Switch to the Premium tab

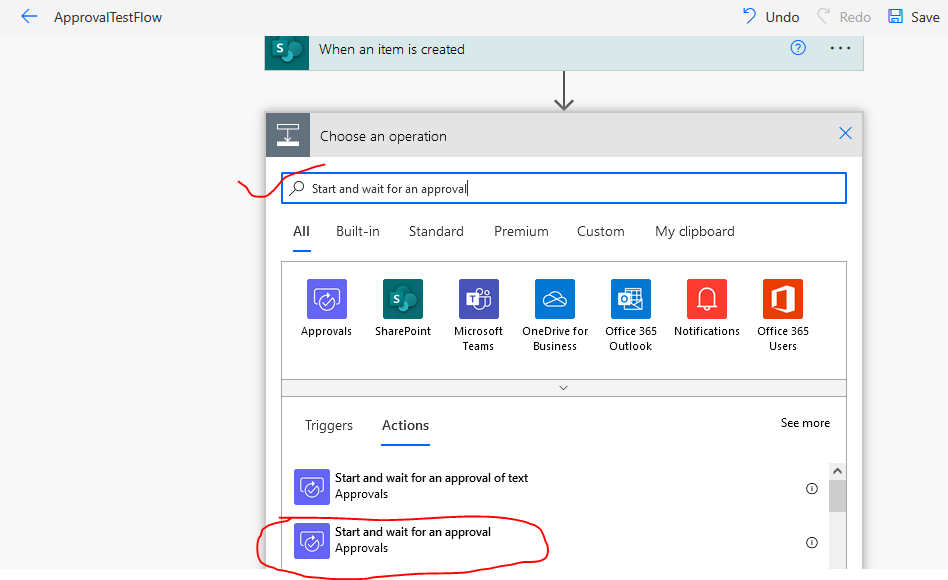click(x=521, y=231)
